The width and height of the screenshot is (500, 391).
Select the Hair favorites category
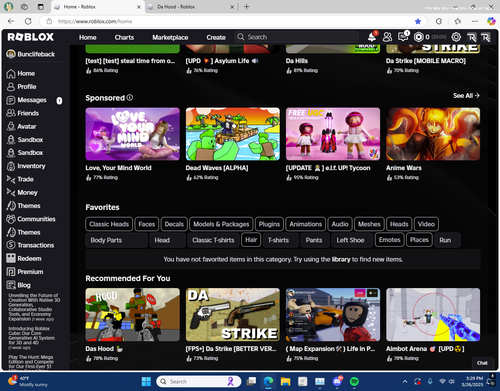251,240
